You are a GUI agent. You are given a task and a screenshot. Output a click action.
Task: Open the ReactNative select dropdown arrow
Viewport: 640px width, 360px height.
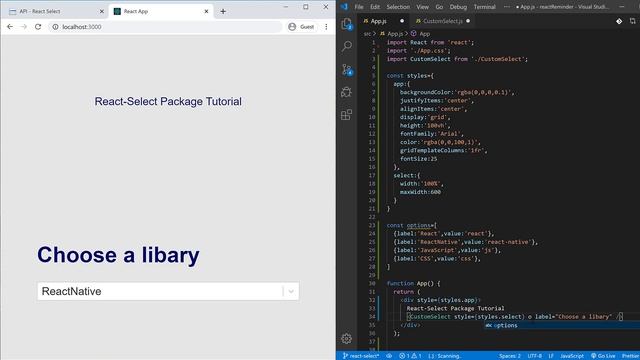pos(291,291)
